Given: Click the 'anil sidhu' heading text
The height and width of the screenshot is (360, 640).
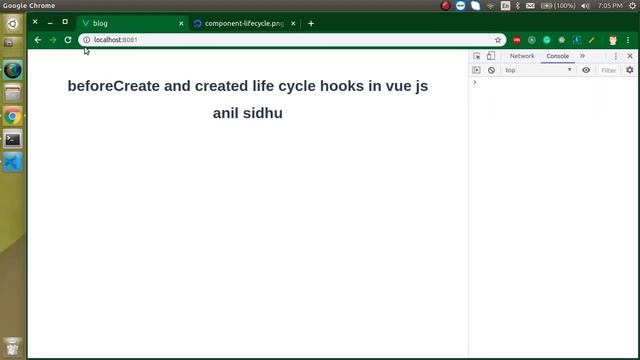Looking at the screenshot, I should click(248, 113).
